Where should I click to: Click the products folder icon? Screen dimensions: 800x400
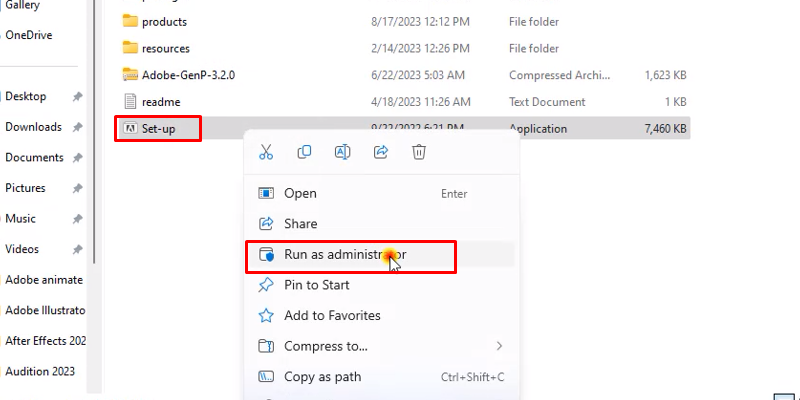(131, 21)
